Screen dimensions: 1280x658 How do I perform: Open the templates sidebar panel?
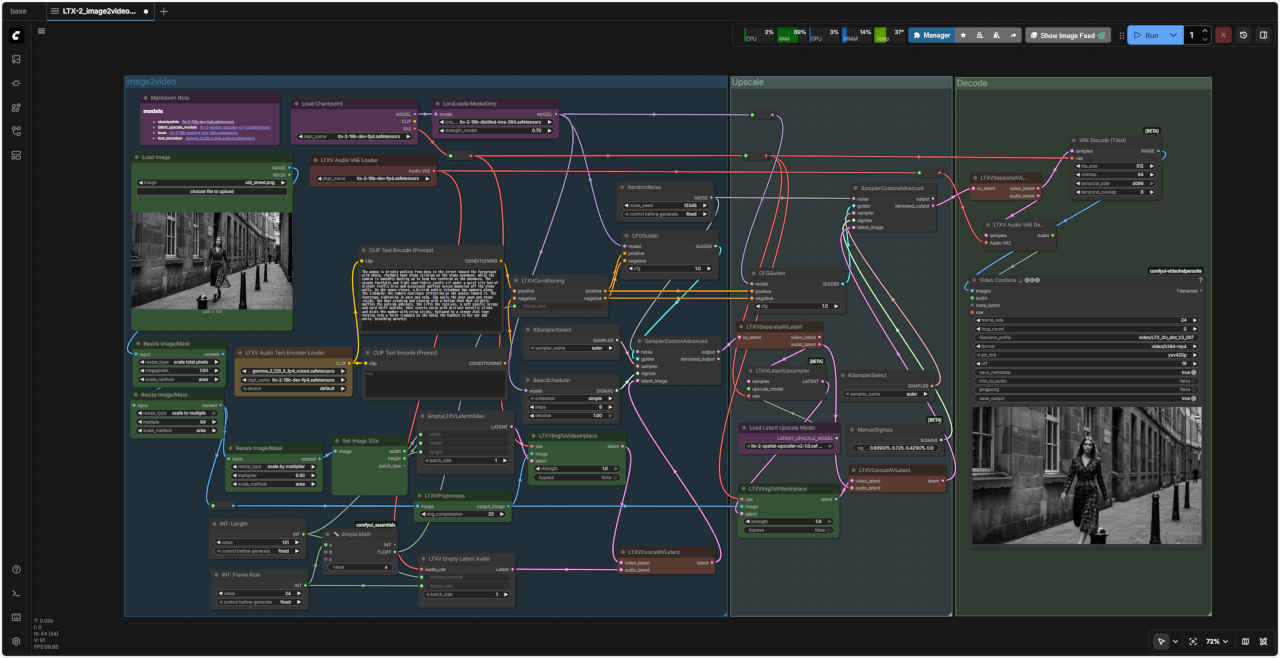pos(16,155)
